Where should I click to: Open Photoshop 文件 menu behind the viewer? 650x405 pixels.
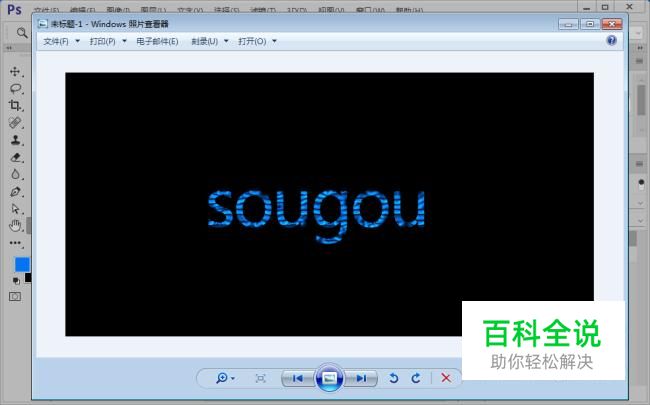click(x=46, y=10)
